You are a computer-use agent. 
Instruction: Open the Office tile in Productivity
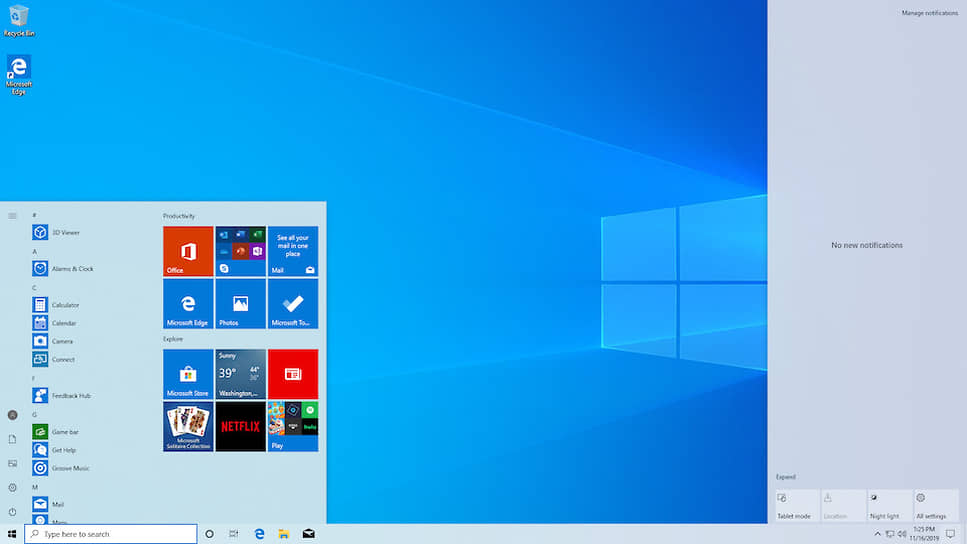[x=188, y=251]
